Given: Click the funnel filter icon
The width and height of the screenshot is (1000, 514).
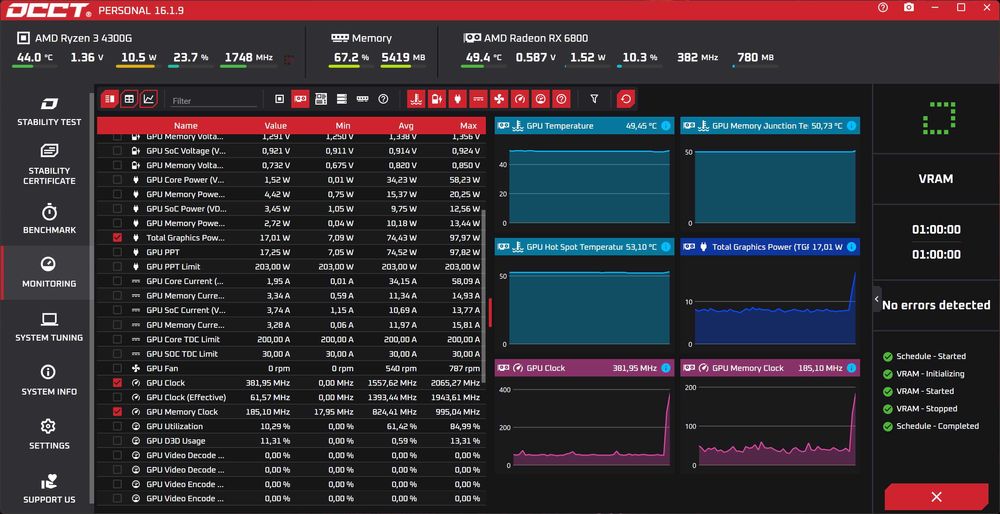Looking at the screenshot, I should click(594, 99).
